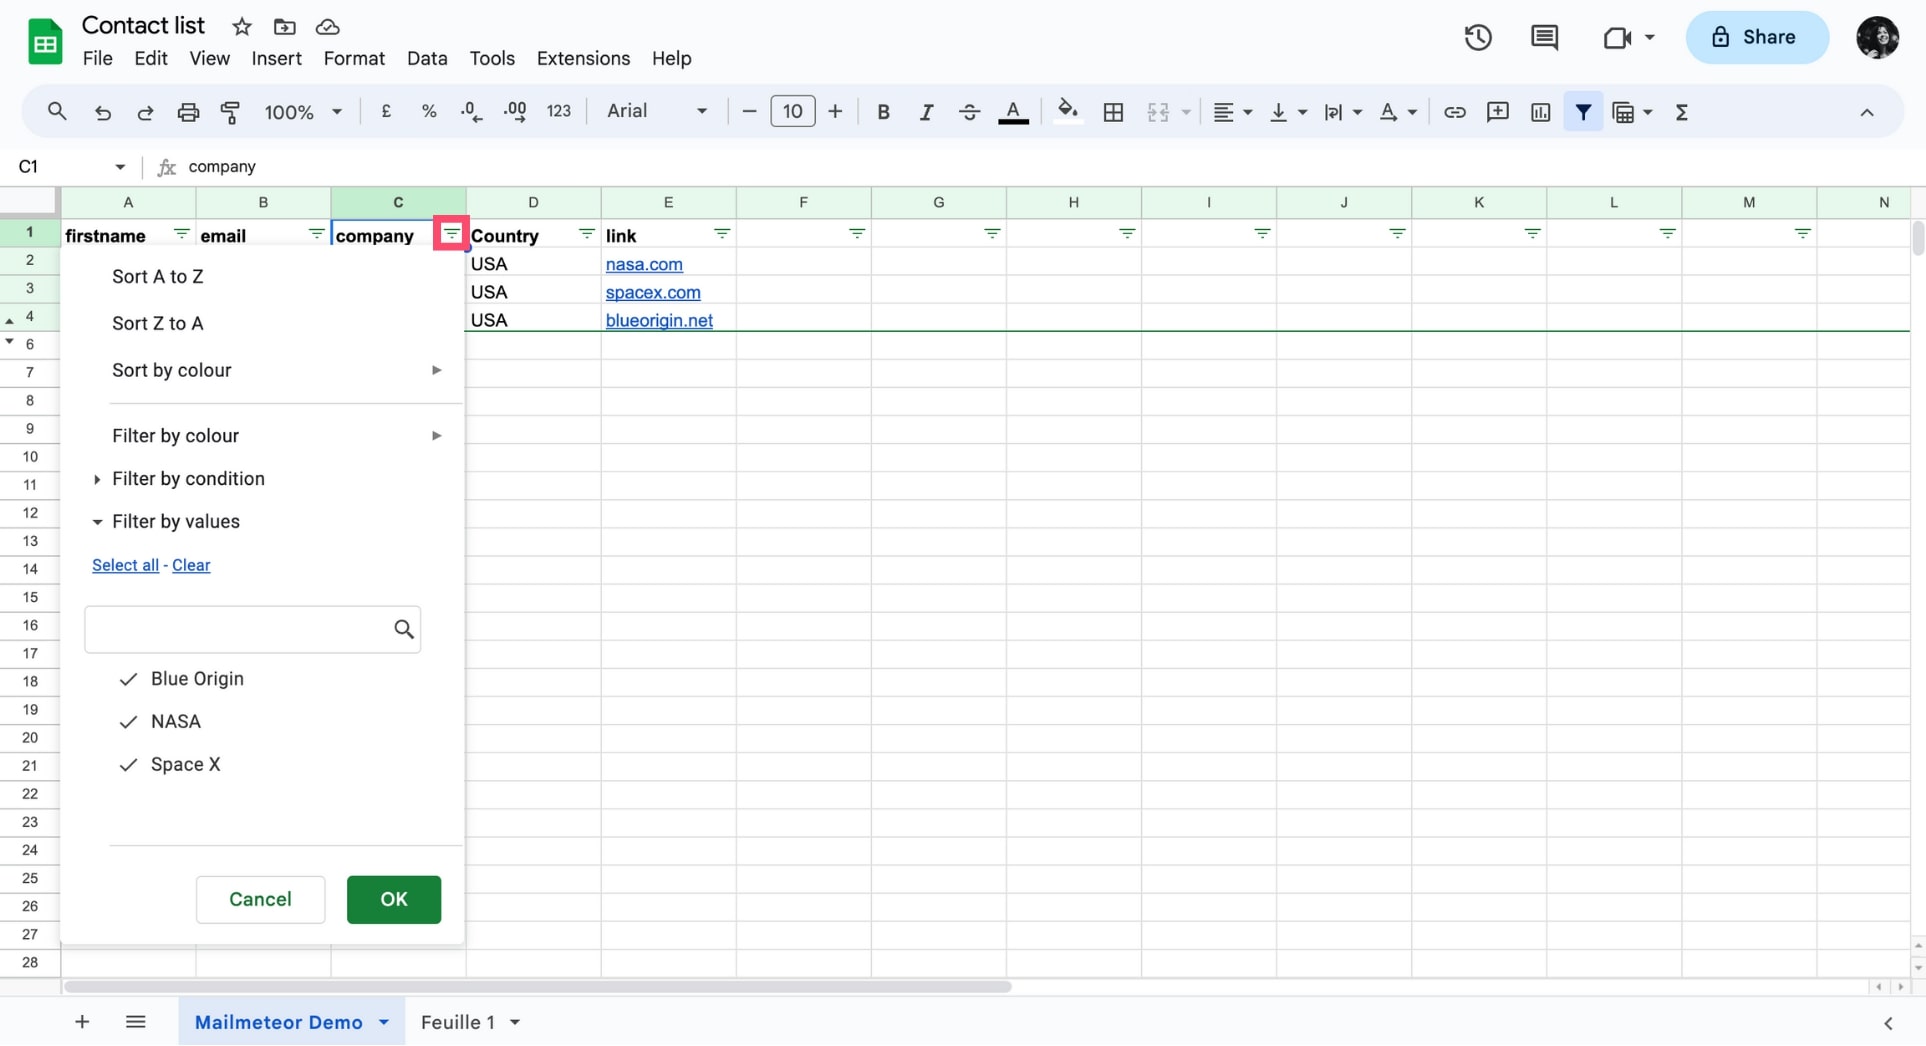1926x1046 pixels.
Task: Uncheck the NASA filter value
Action: click(x=128, y=722)
